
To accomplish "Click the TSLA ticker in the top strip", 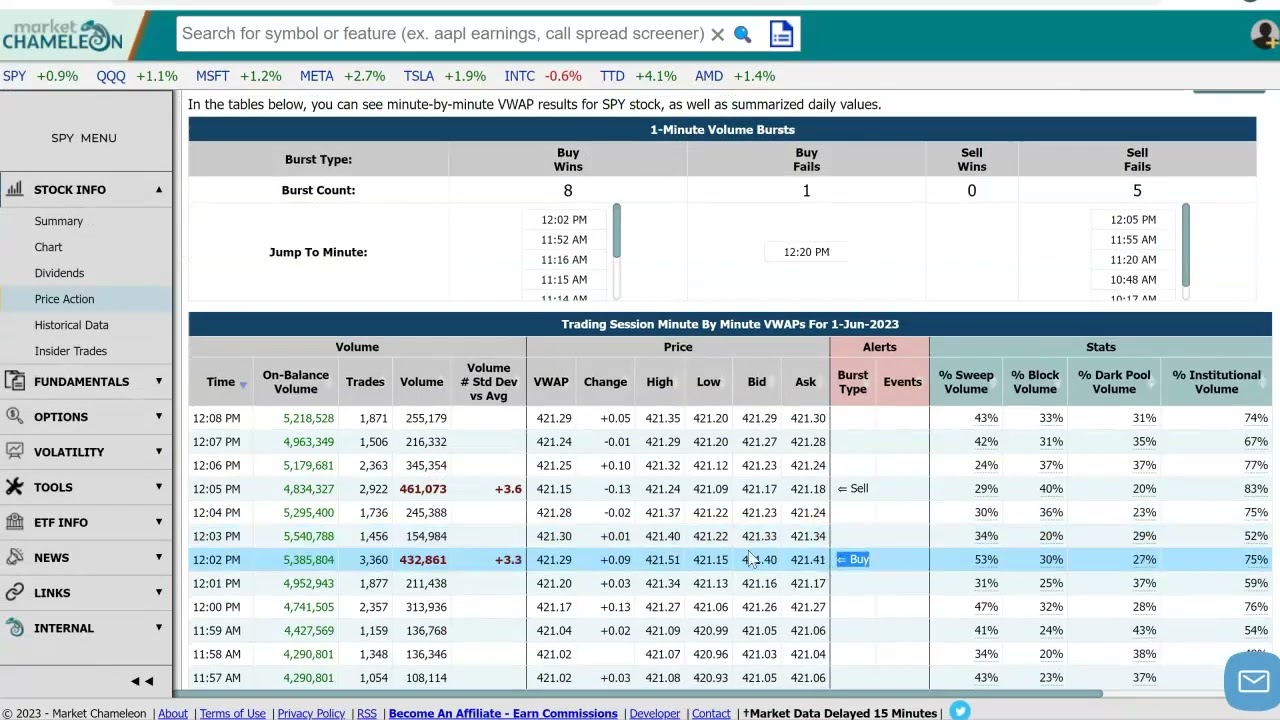I will click(x=418, y=76).
